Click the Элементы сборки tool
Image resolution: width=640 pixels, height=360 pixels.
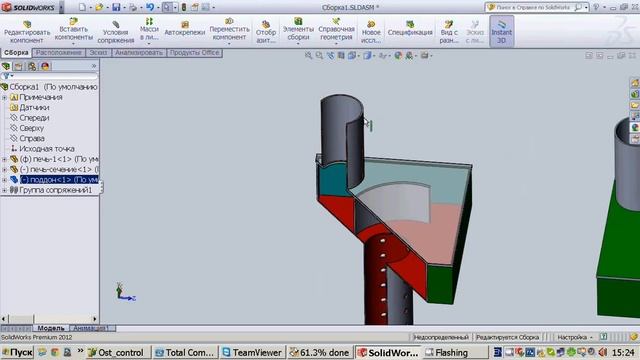pos(298,29)
